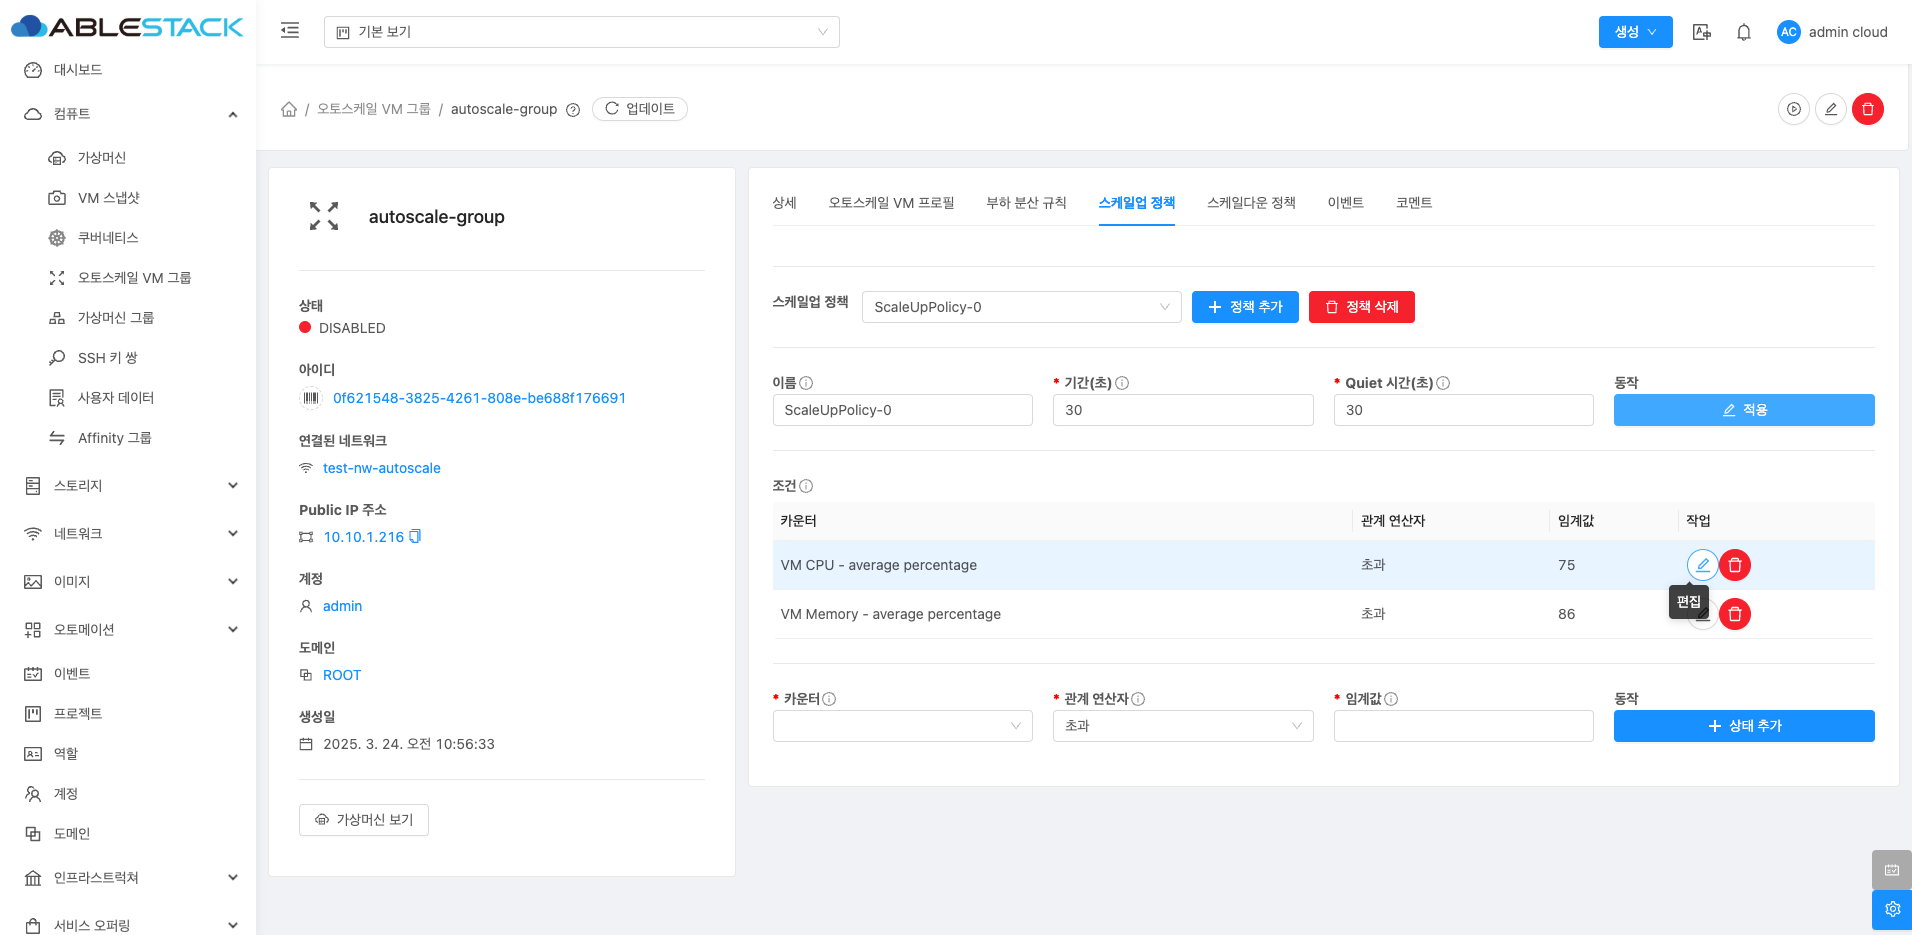The image size is (1912, 935).
Task: Open the 카운터 counter dropdown
Action: (x=902, y=726)
